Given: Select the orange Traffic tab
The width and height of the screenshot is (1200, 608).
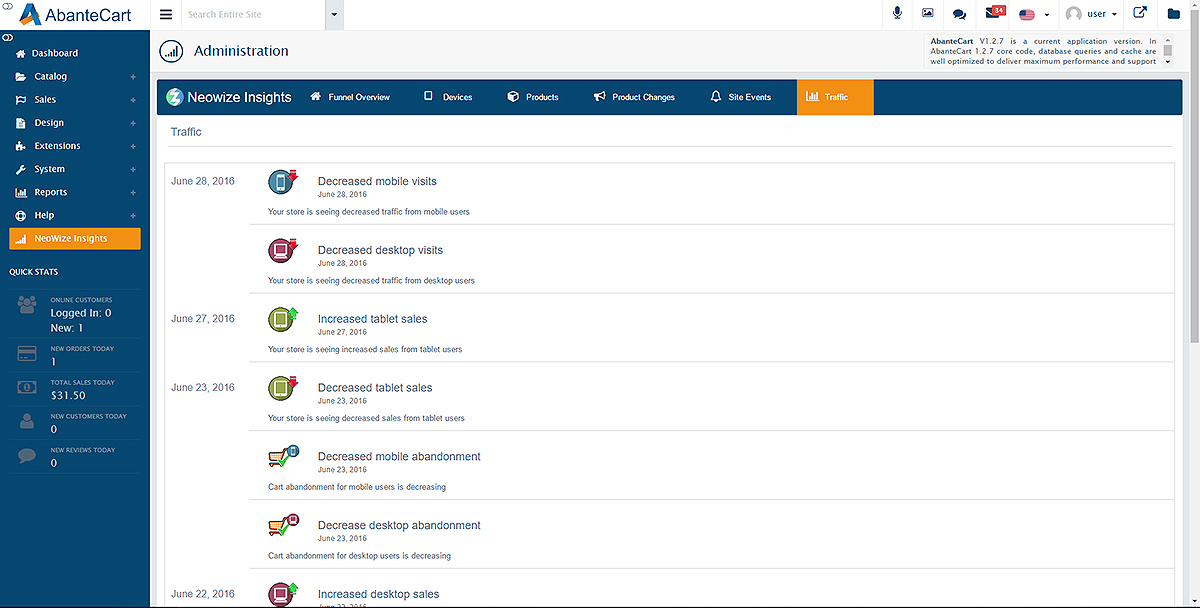Looking at the screenshot, I should [x=835, y=97].
